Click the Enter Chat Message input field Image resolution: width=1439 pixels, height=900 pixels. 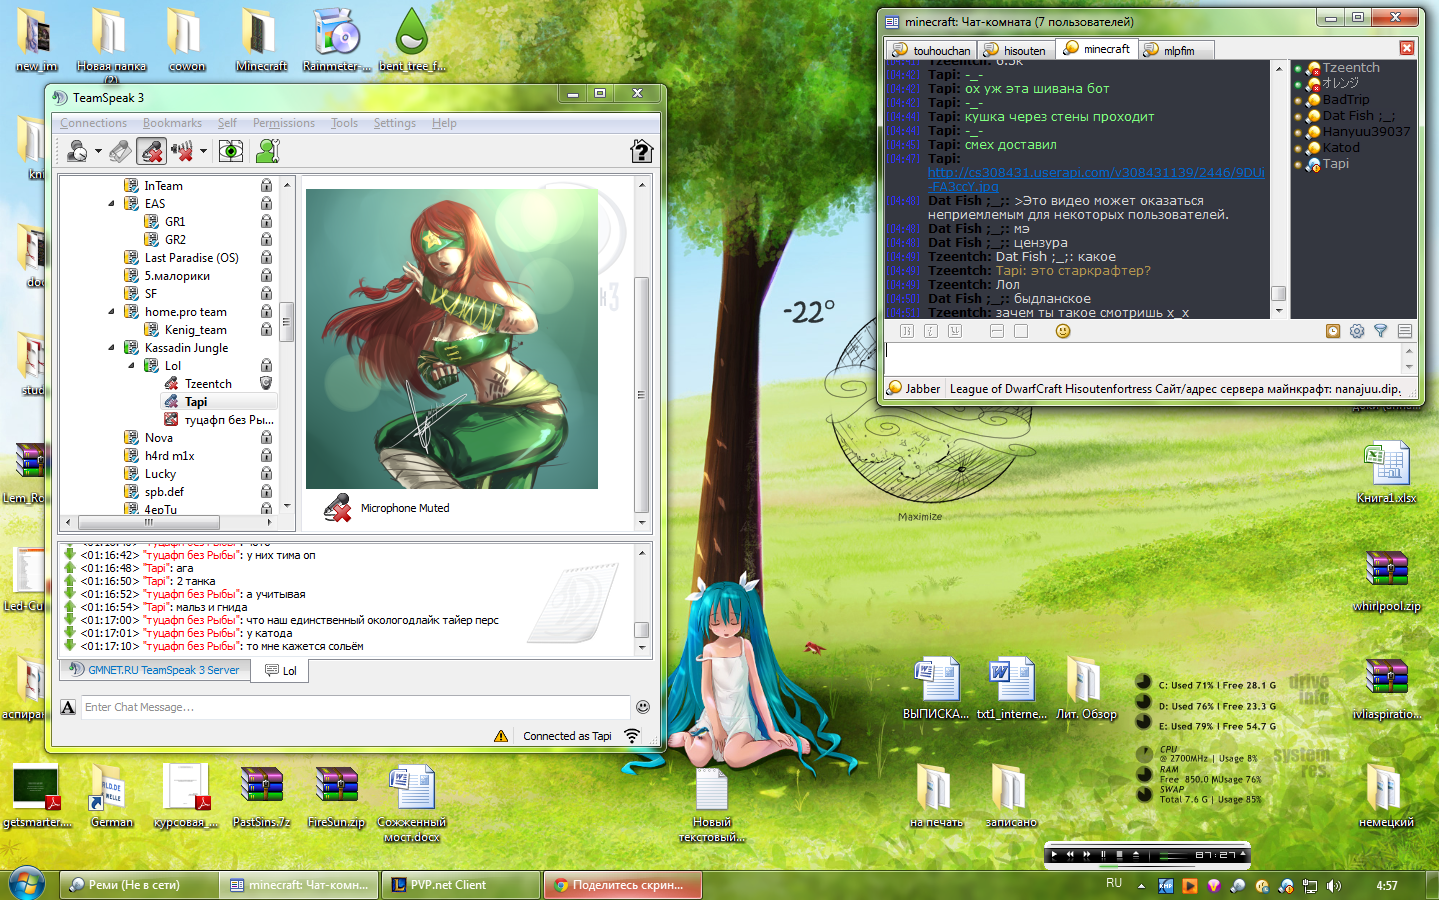[356, 707]
